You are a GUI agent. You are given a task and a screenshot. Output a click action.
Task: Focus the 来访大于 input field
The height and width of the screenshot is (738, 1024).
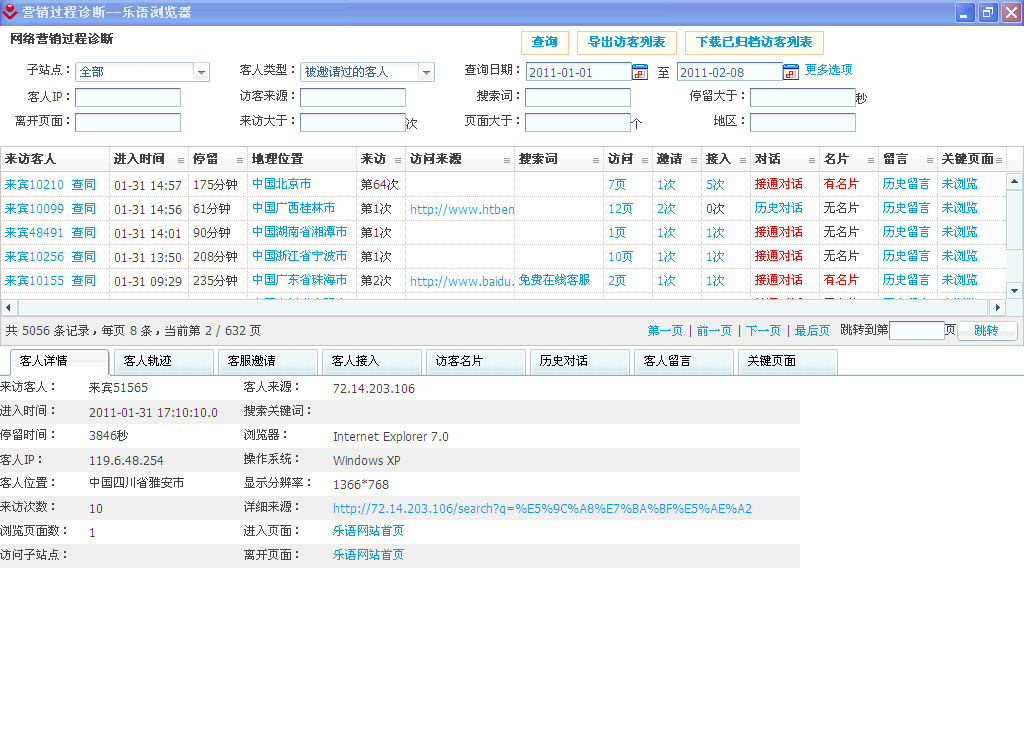click(x=353, y=122)
